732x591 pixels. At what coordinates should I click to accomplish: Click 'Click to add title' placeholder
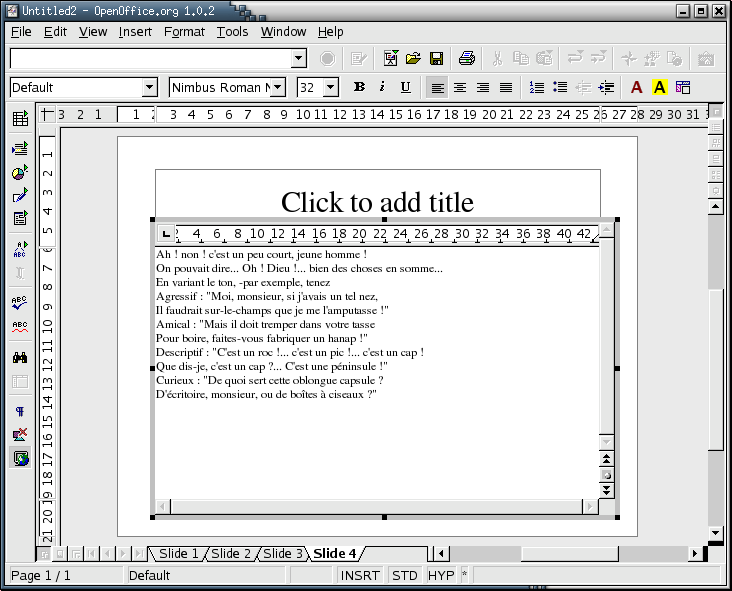click(x=377, y=202)
